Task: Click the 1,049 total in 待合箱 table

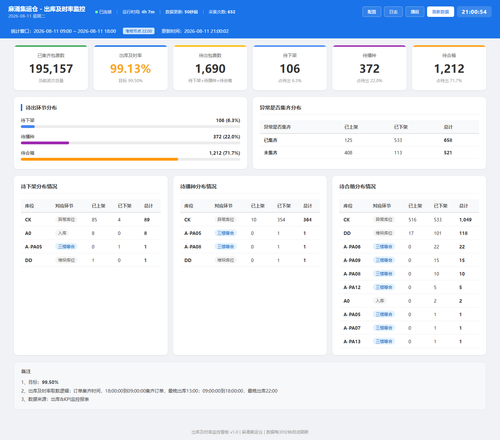Action: coord(465,220)
